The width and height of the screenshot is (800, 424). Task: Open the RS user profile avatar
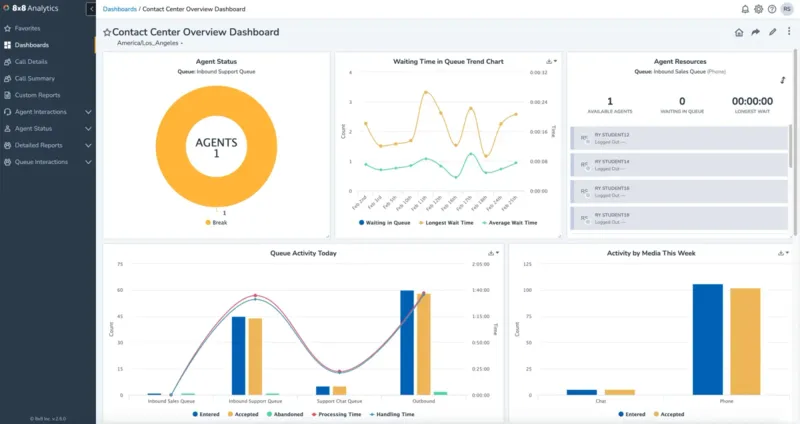787,9
